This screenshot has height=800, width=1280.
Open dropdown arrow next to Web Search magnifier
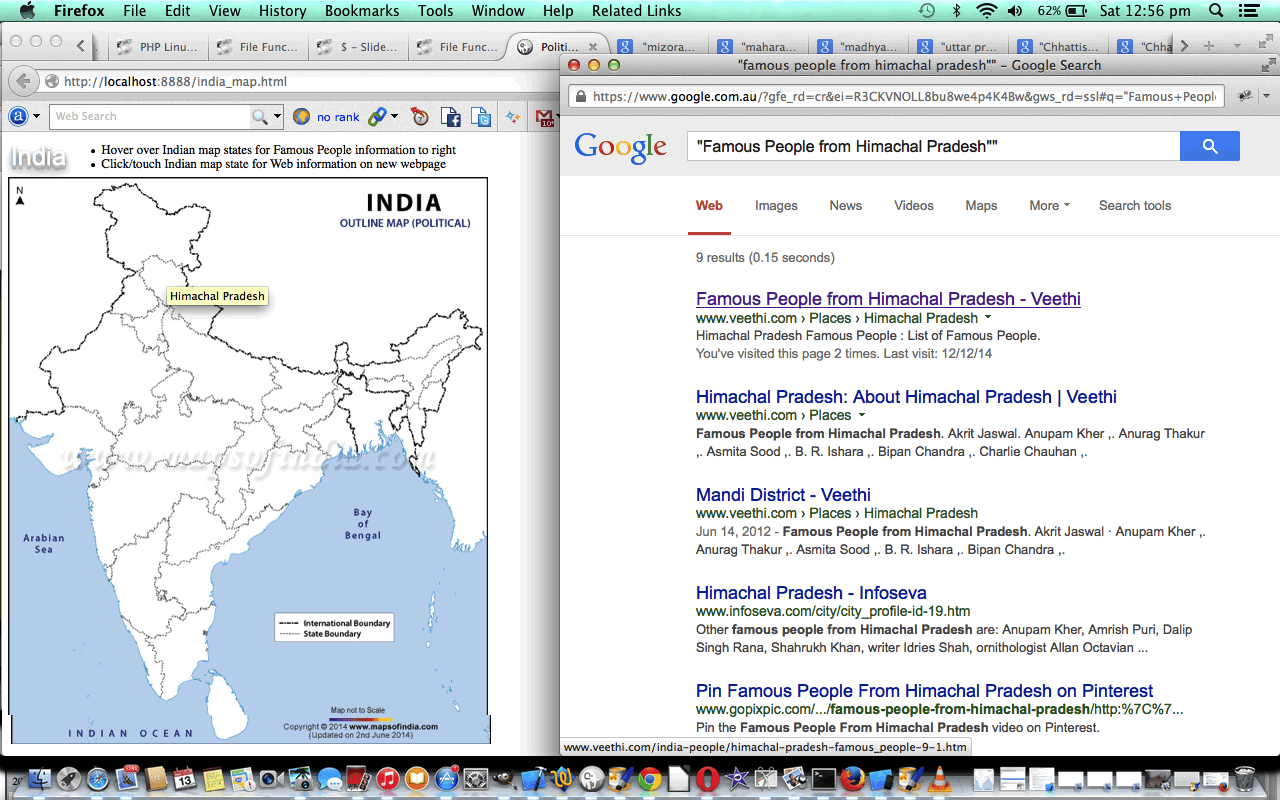pos(278,117)
